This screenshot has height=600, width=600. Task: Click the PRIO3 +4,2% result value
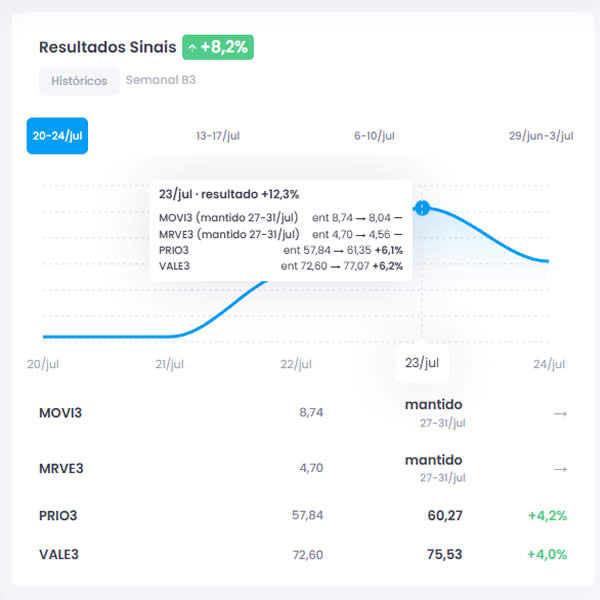(548, 516)
